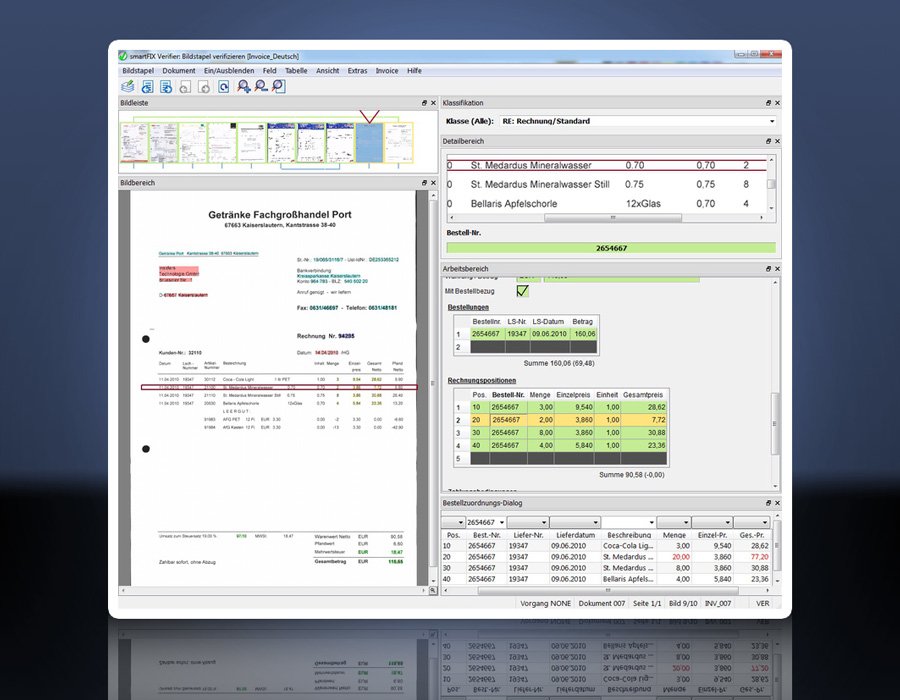Open the Ein/Ausblenden menu
Screen dimensions: 900x700
[x=229, y=71]
